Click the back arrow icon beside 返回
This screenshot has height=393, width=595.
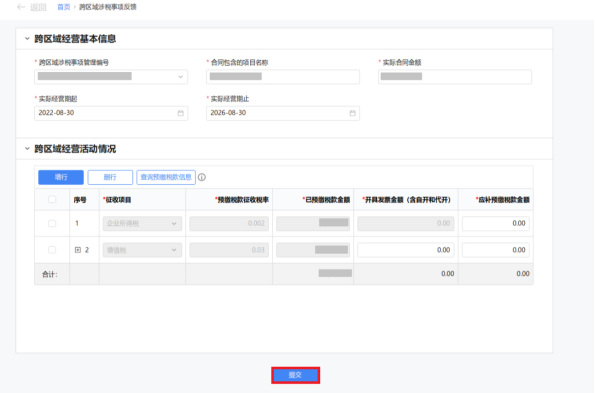[21, 7]
